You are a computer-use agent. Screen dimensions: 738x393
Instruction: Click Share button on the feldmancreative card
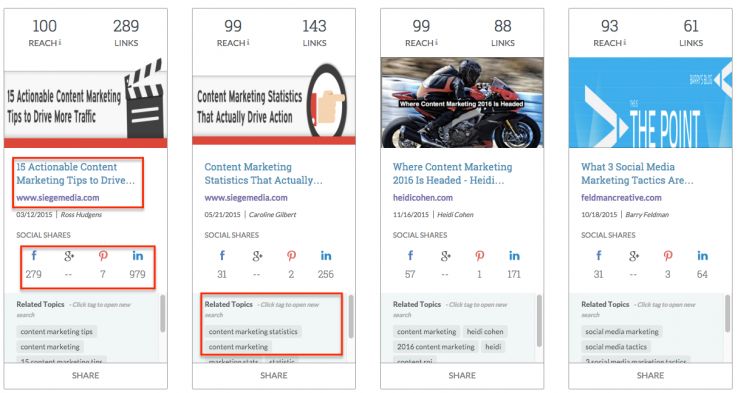(x=650, y=376)
